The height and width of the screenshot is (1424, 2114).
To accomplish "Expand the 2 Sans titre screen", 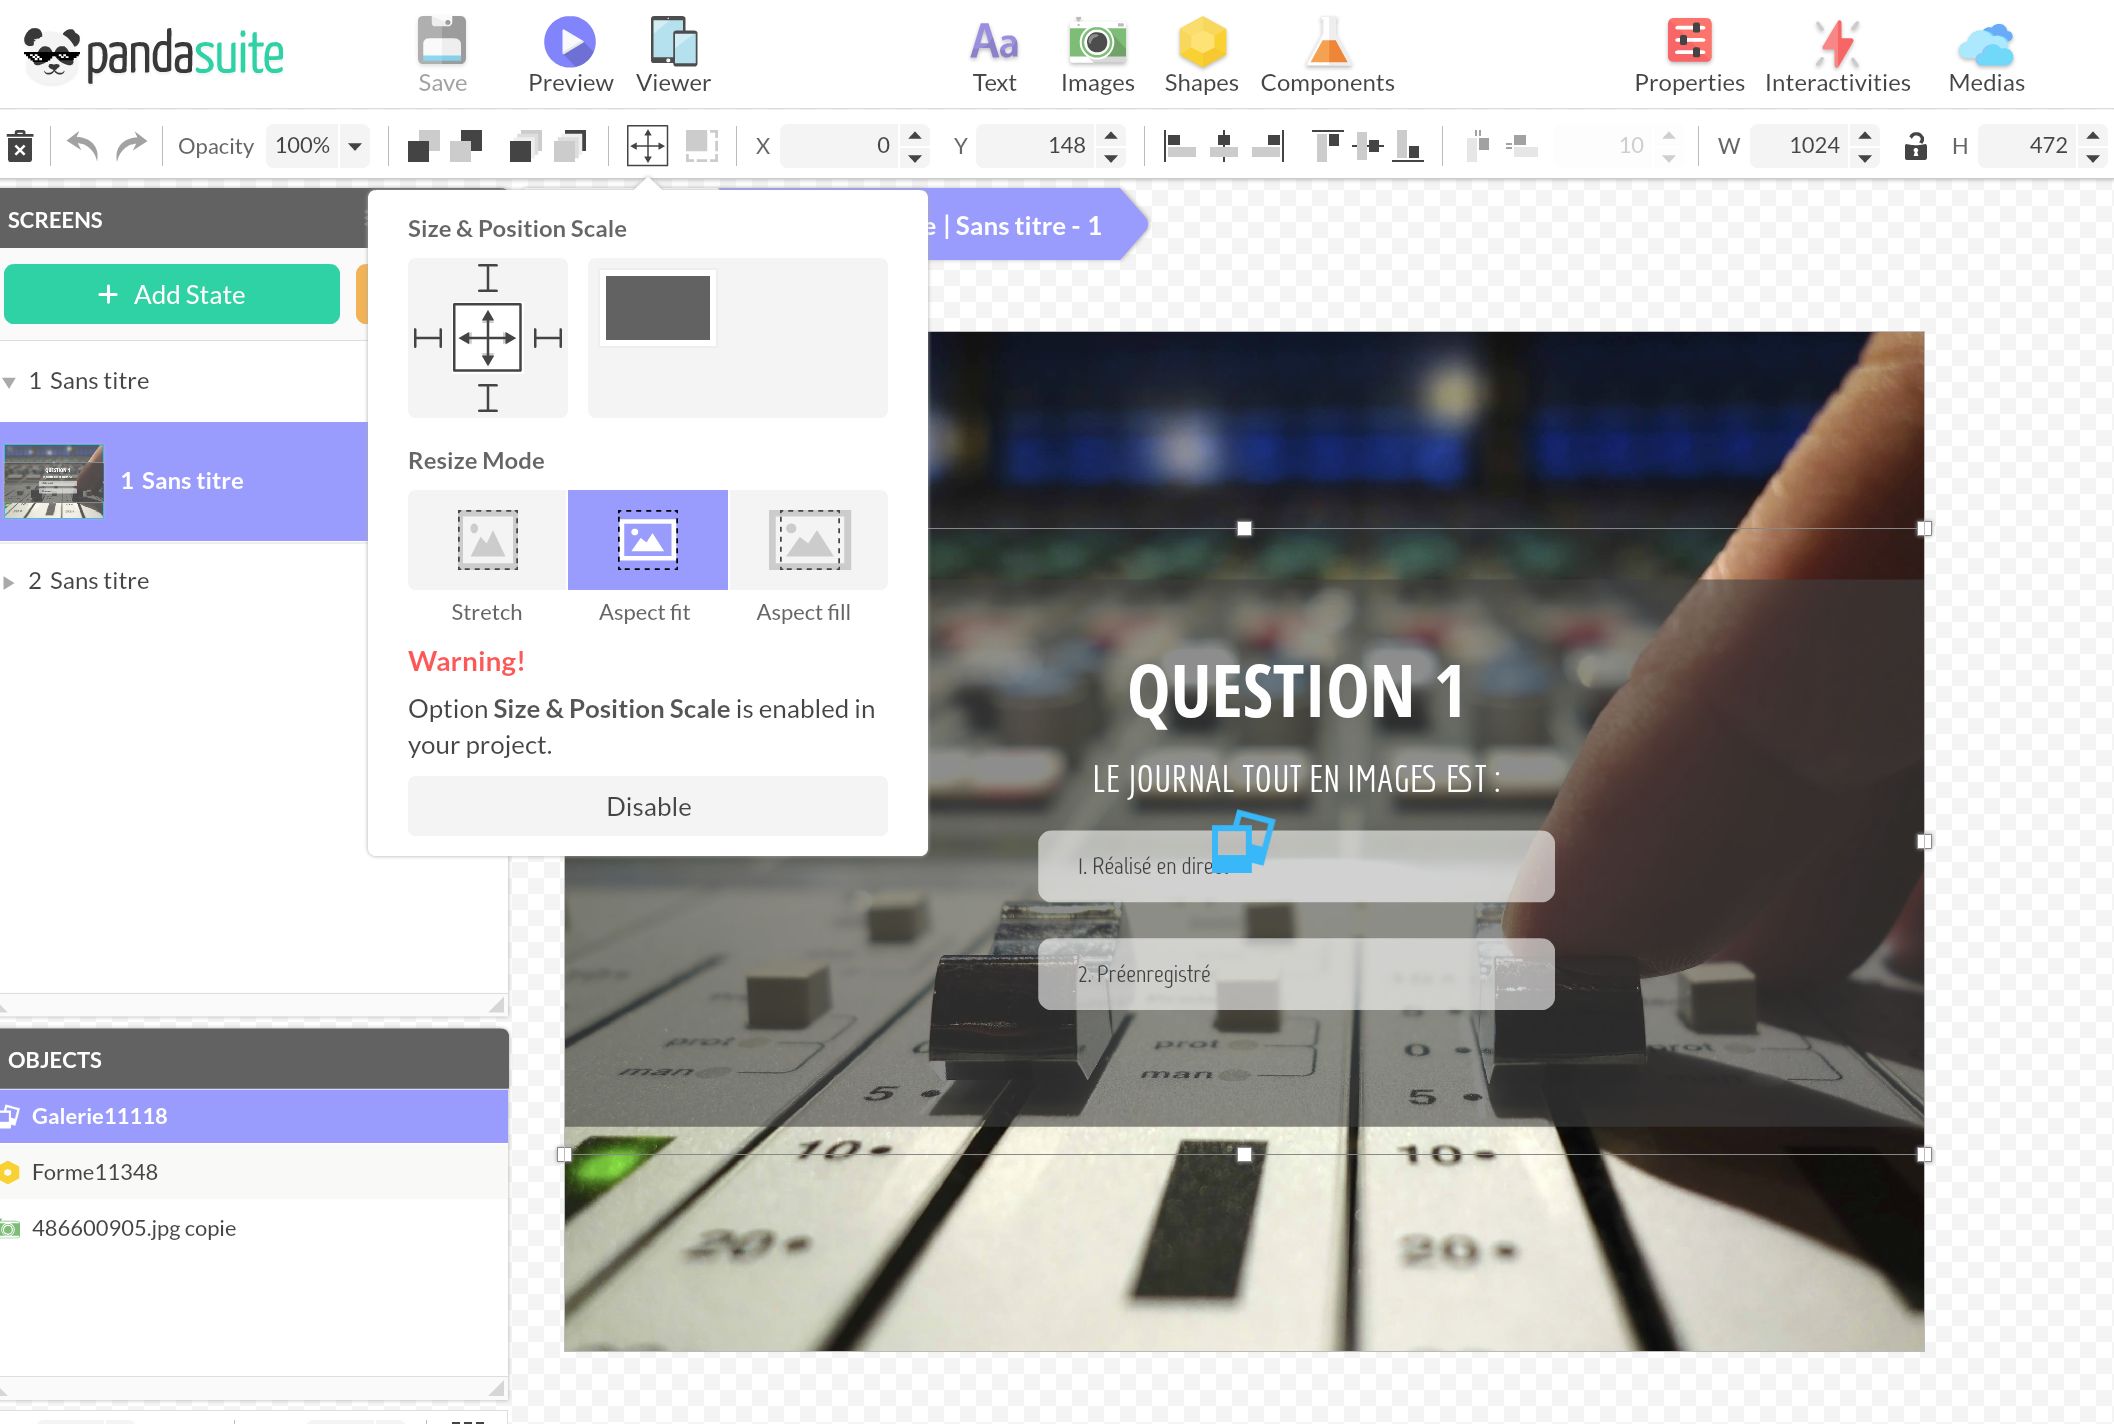I will 9,582.
